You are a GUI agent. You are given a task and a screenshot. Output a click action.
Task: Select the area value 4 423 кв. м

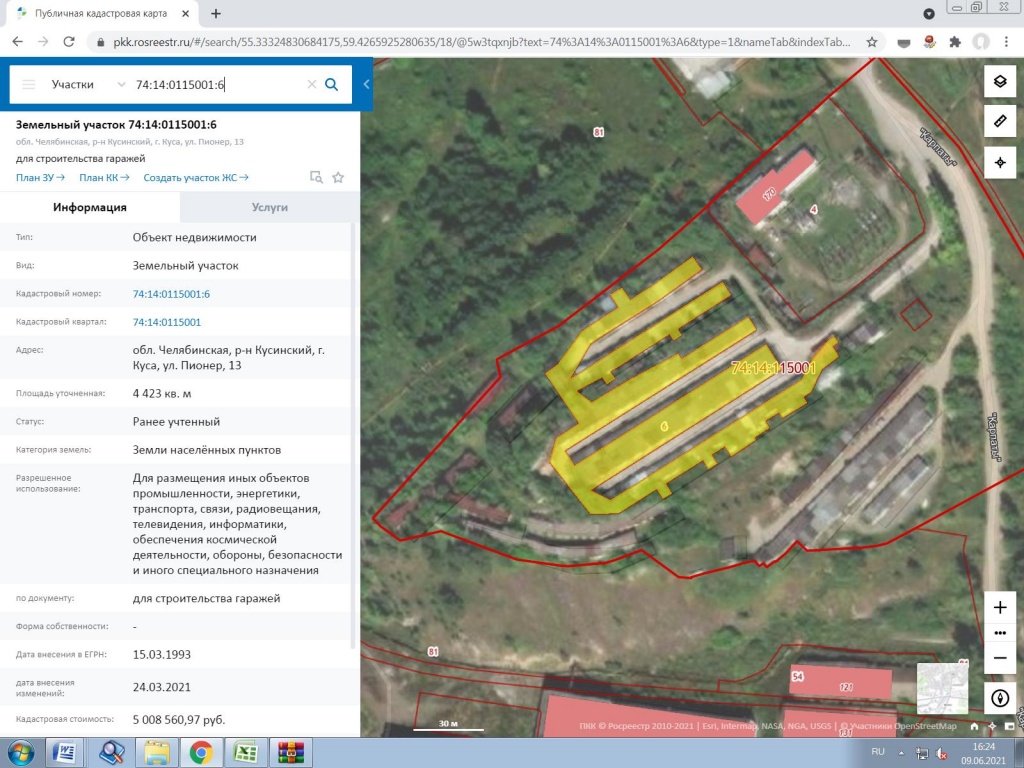click(162, 394)
